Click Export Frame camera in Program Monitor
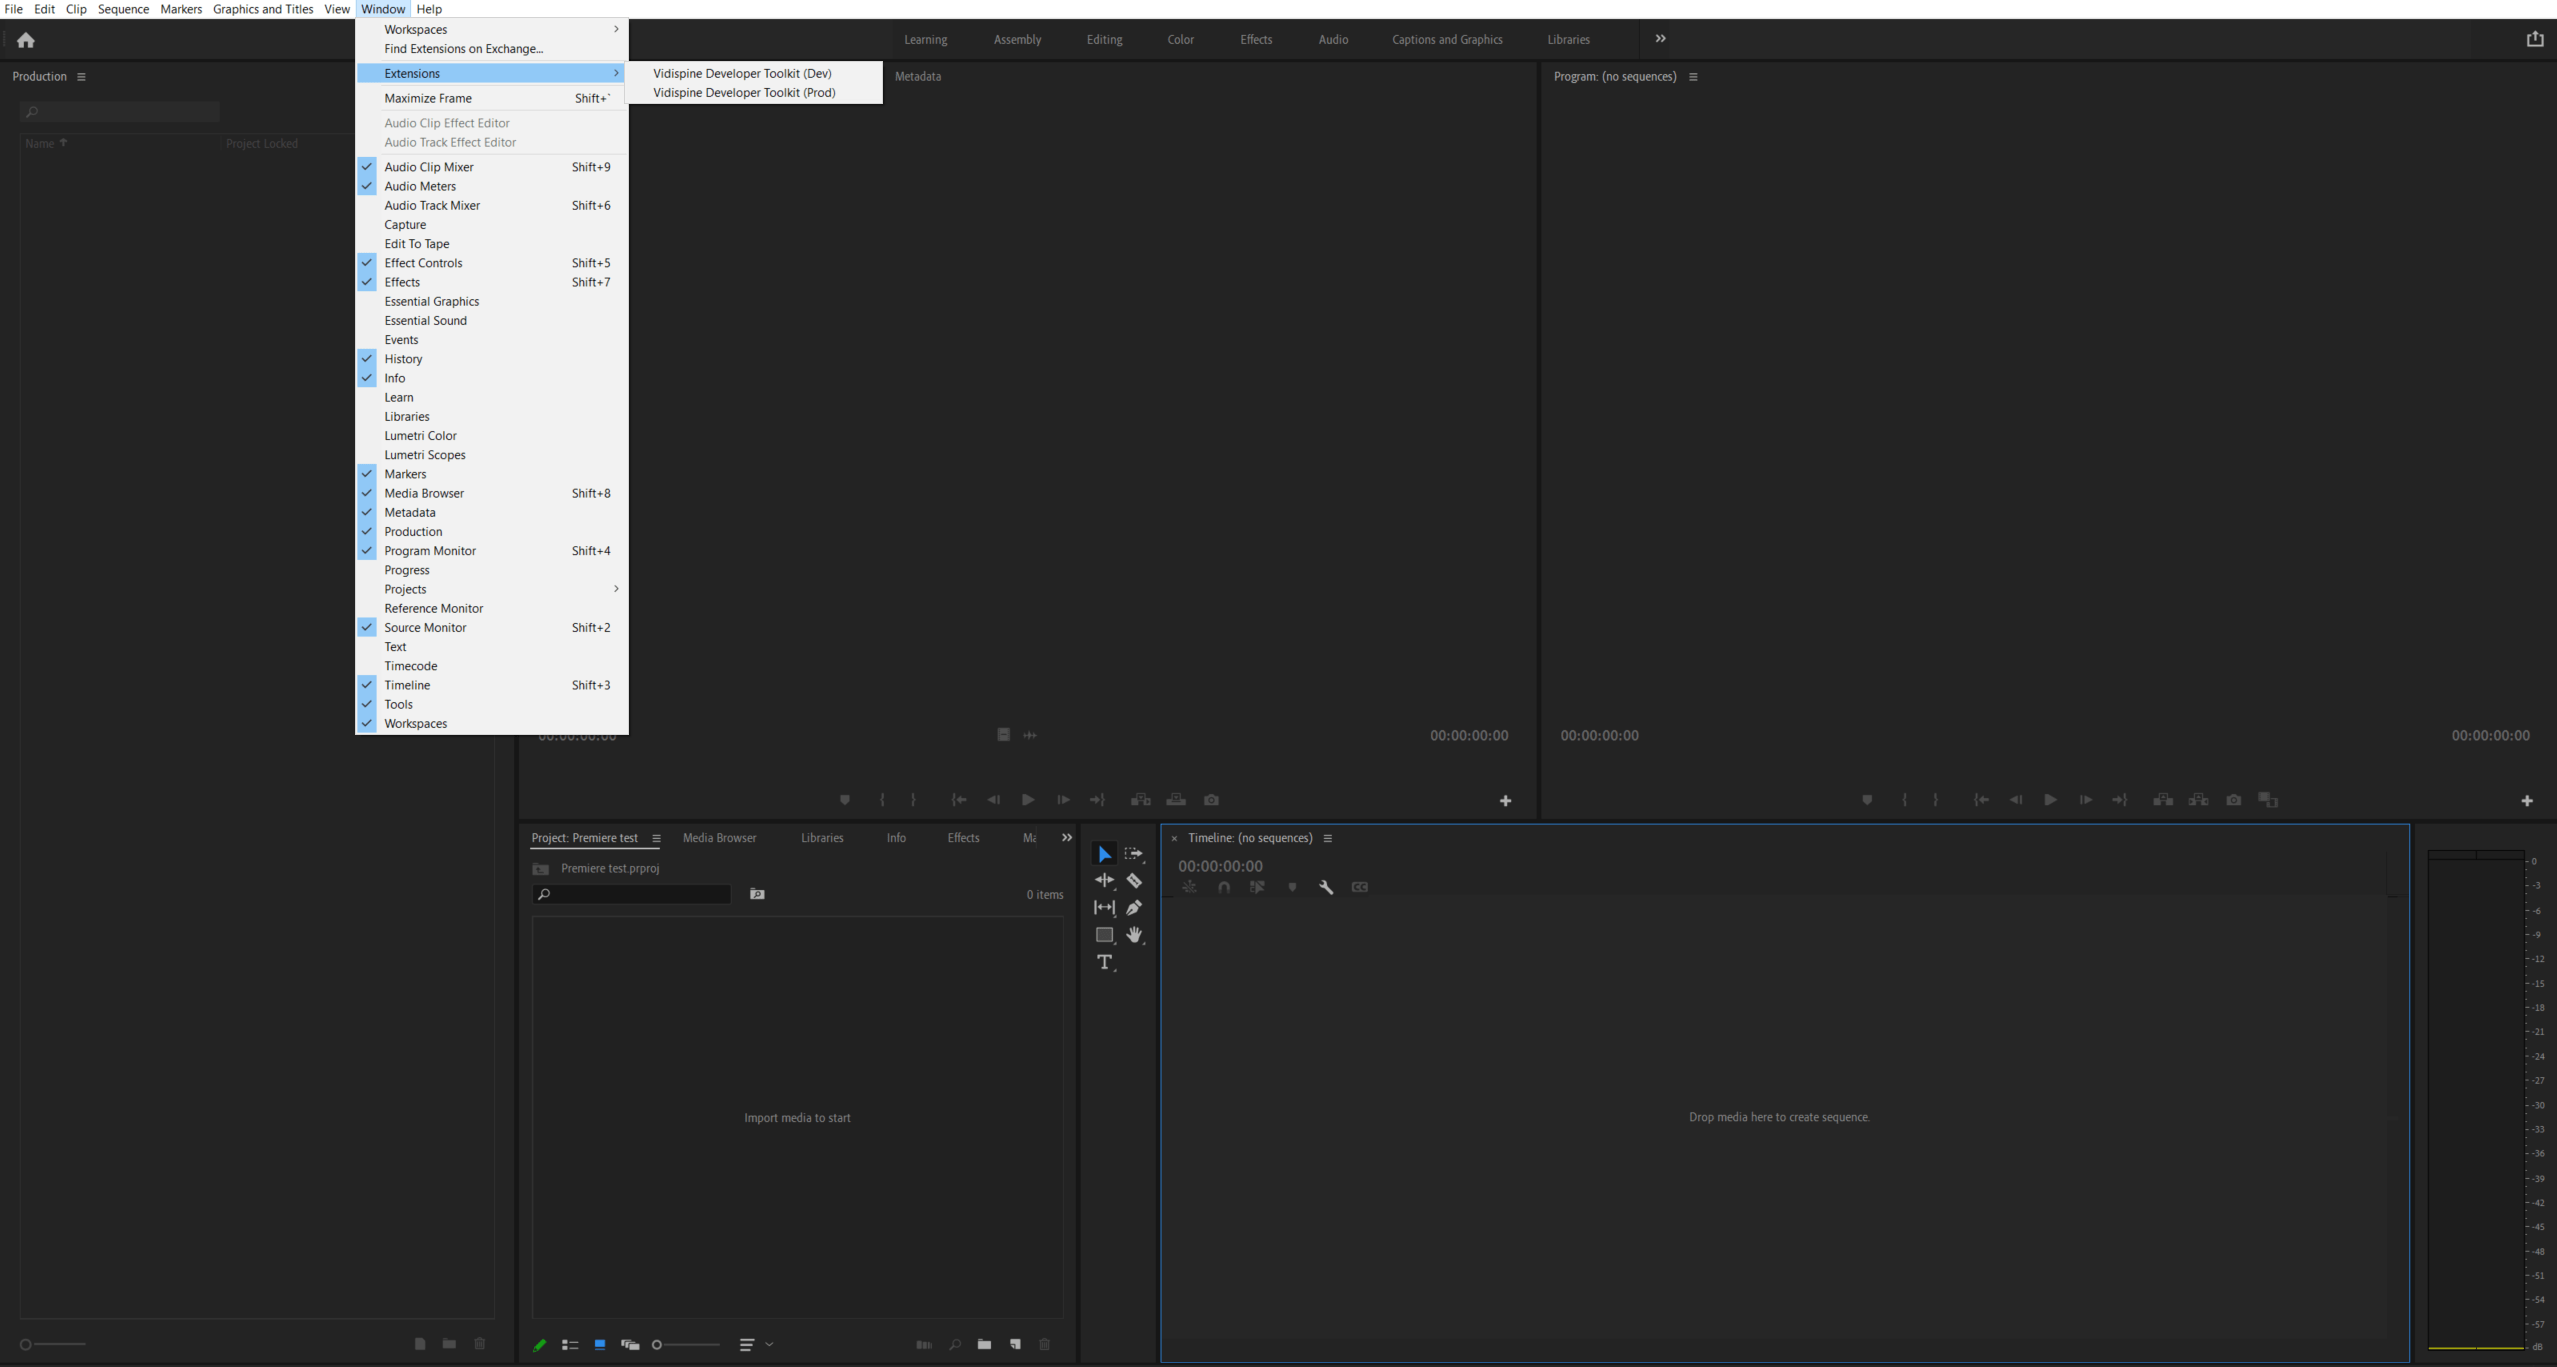This screenshot has height=1367, width=2557. [x=2234, y=800]
